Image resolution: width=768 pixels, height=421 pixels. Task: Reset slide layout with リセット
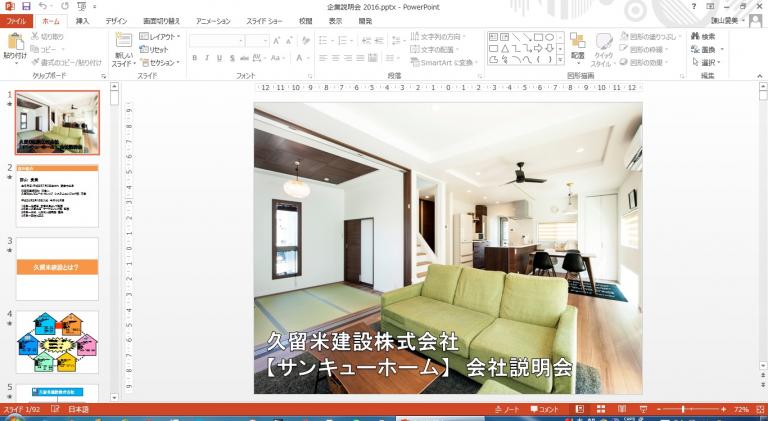click(154, 49)
